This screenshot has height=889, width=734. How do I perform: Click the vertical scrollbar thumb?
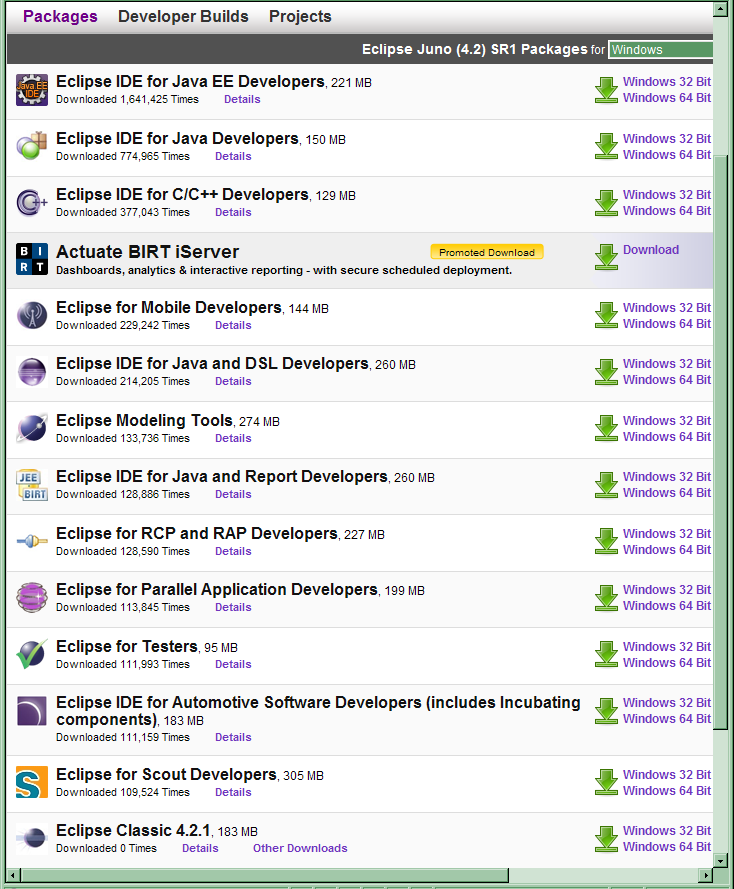pos(720,442)
